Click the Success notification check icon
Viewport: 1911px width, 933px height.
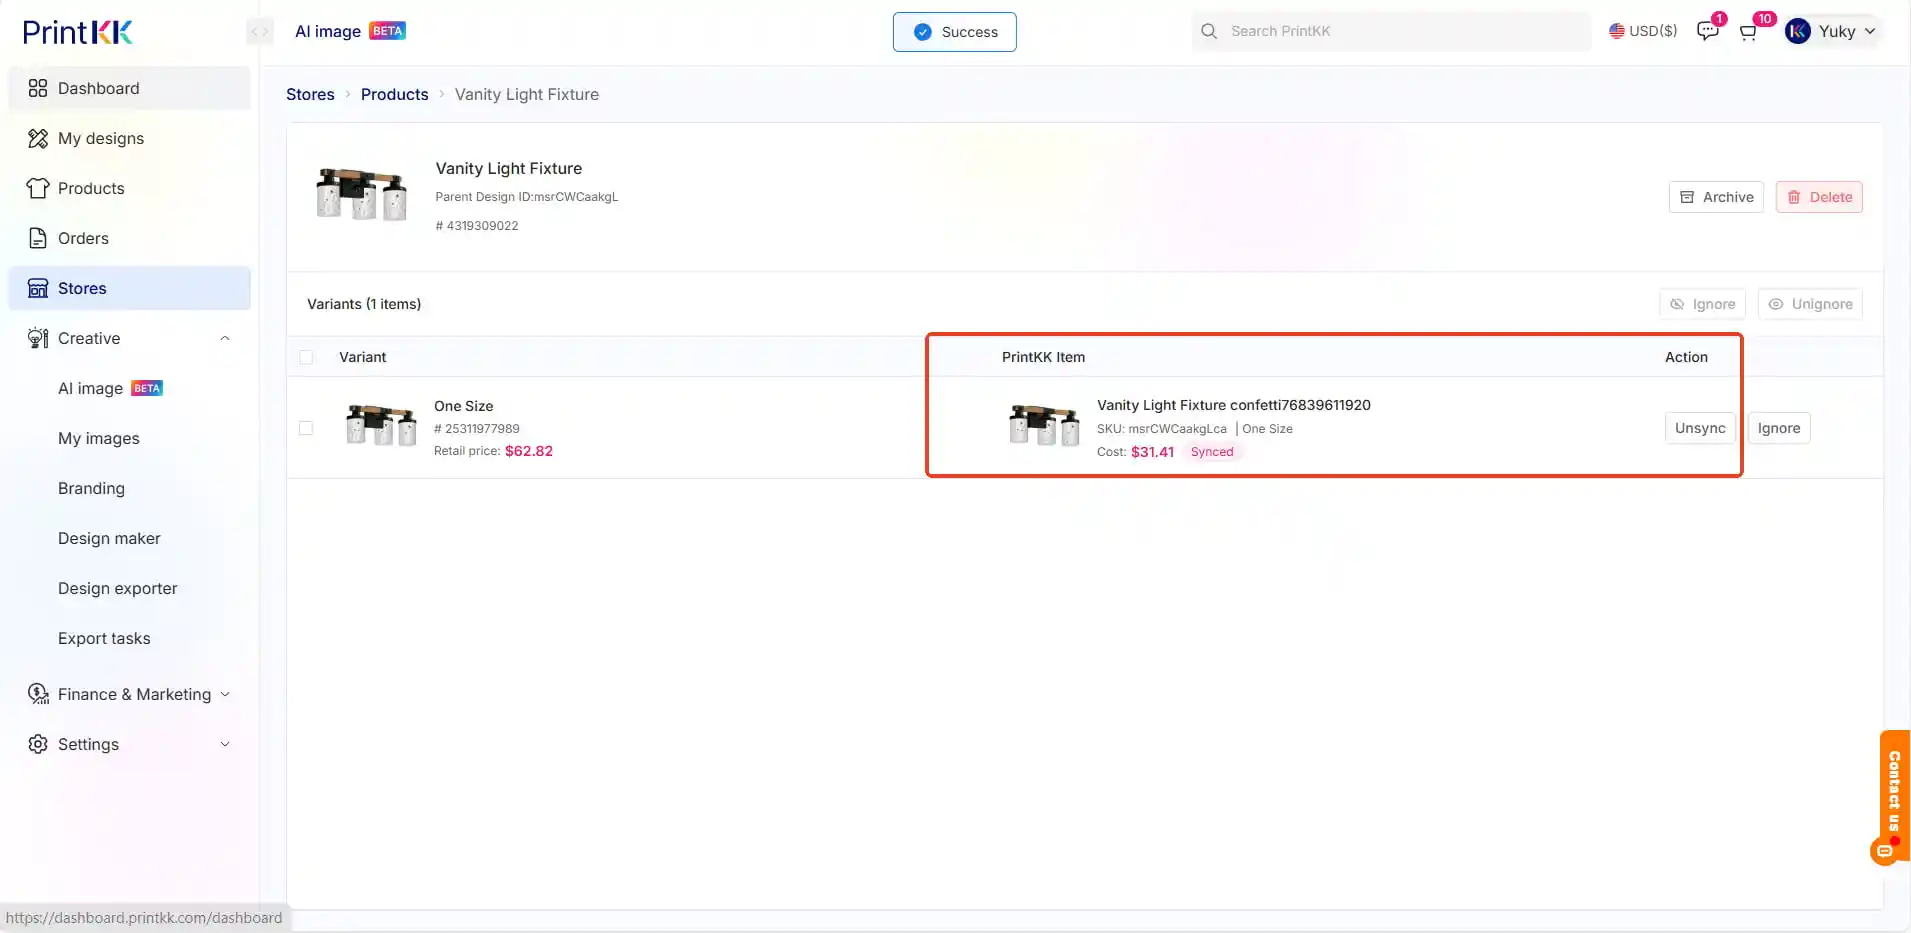tap(923, 32)
